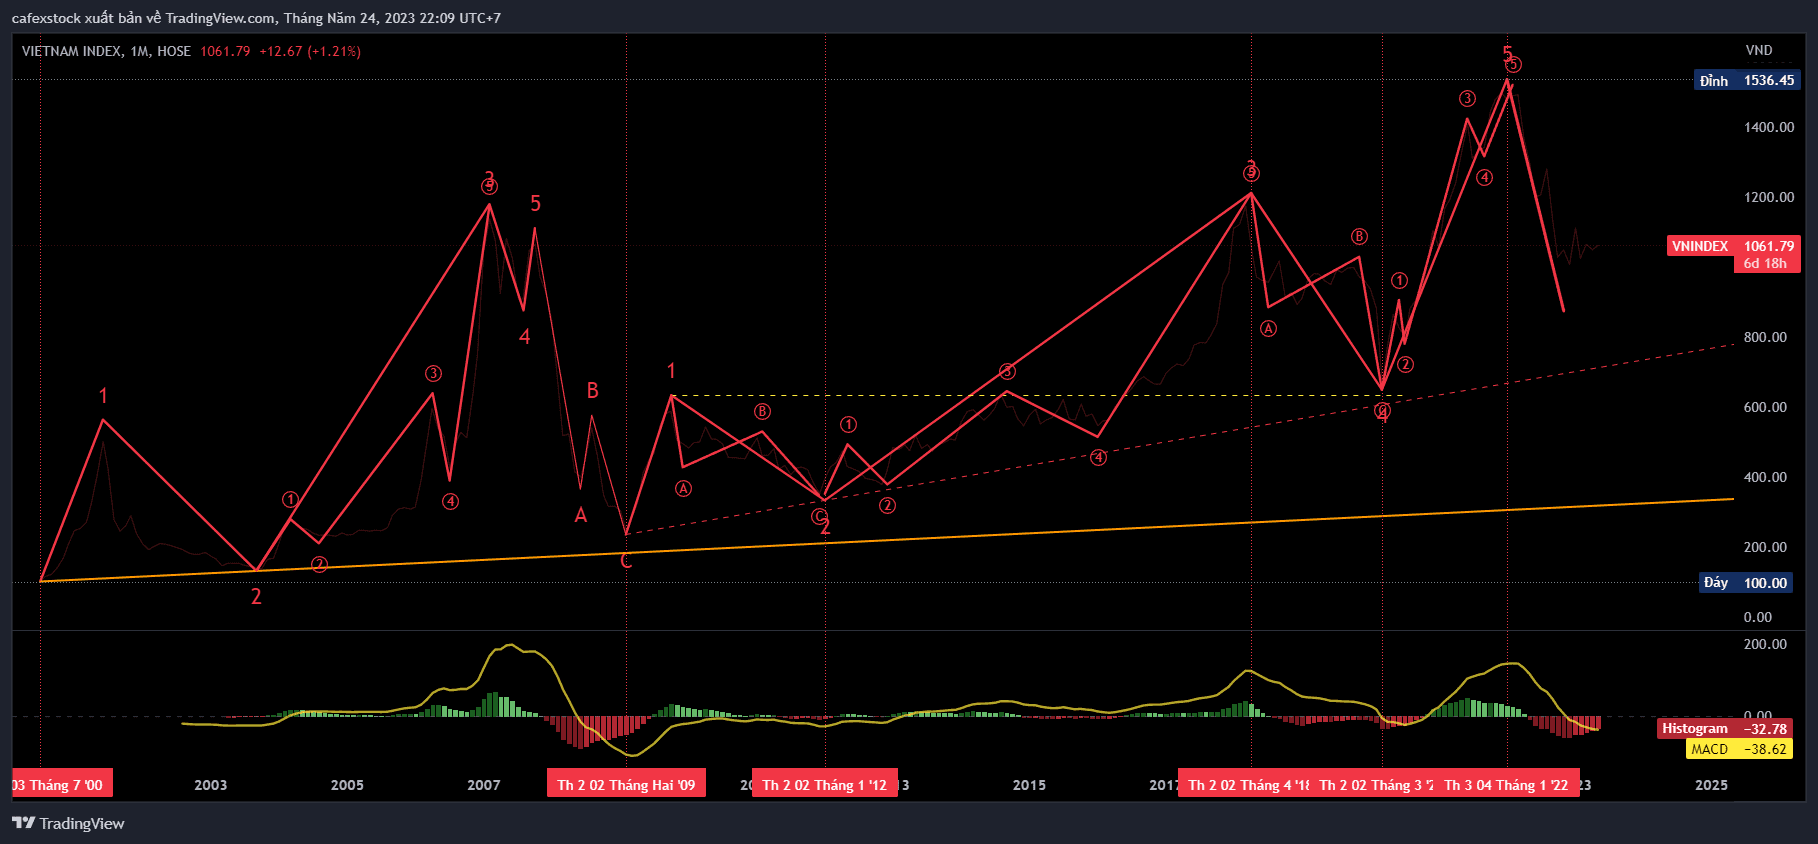This screenshot has width=1818, height=844.
Task: Open the cafexstock TradingView.com publication header
Action: pyautogui.click(x=256, y=18)
